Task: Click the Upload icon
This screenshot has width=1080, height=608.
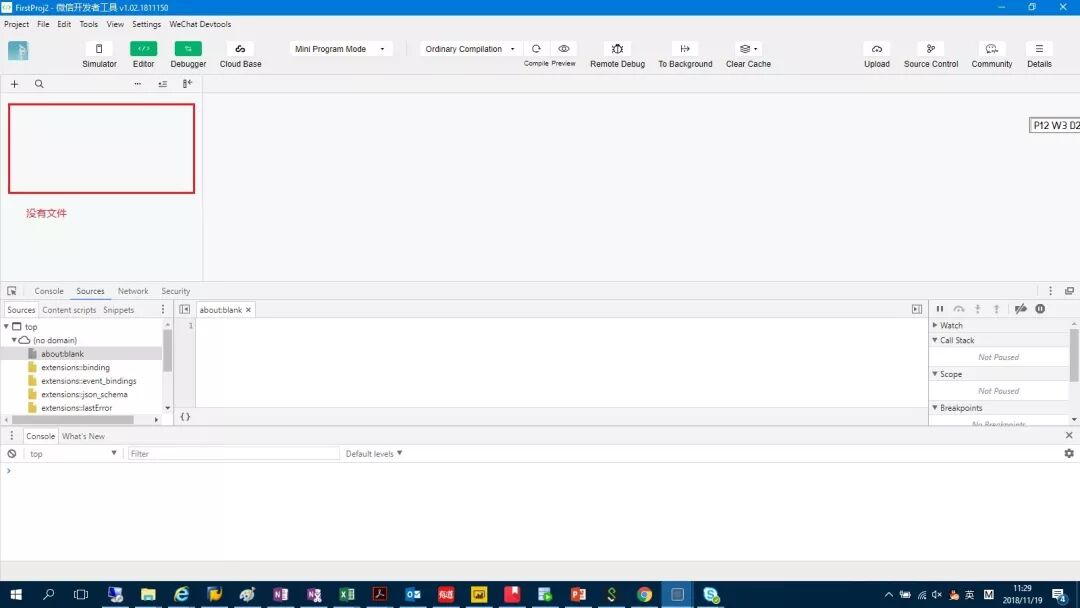Action: 877,49
